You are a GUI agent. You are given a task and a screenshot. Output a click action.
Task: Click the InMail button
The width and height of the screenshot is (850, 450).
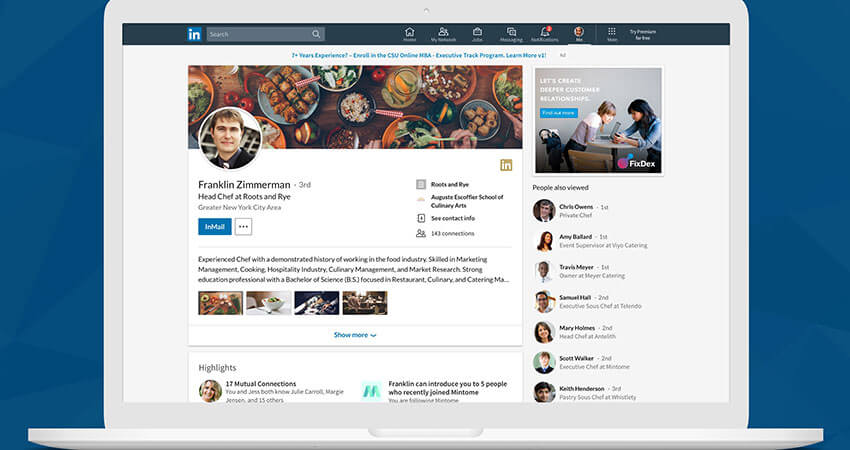tap(215, 227)
